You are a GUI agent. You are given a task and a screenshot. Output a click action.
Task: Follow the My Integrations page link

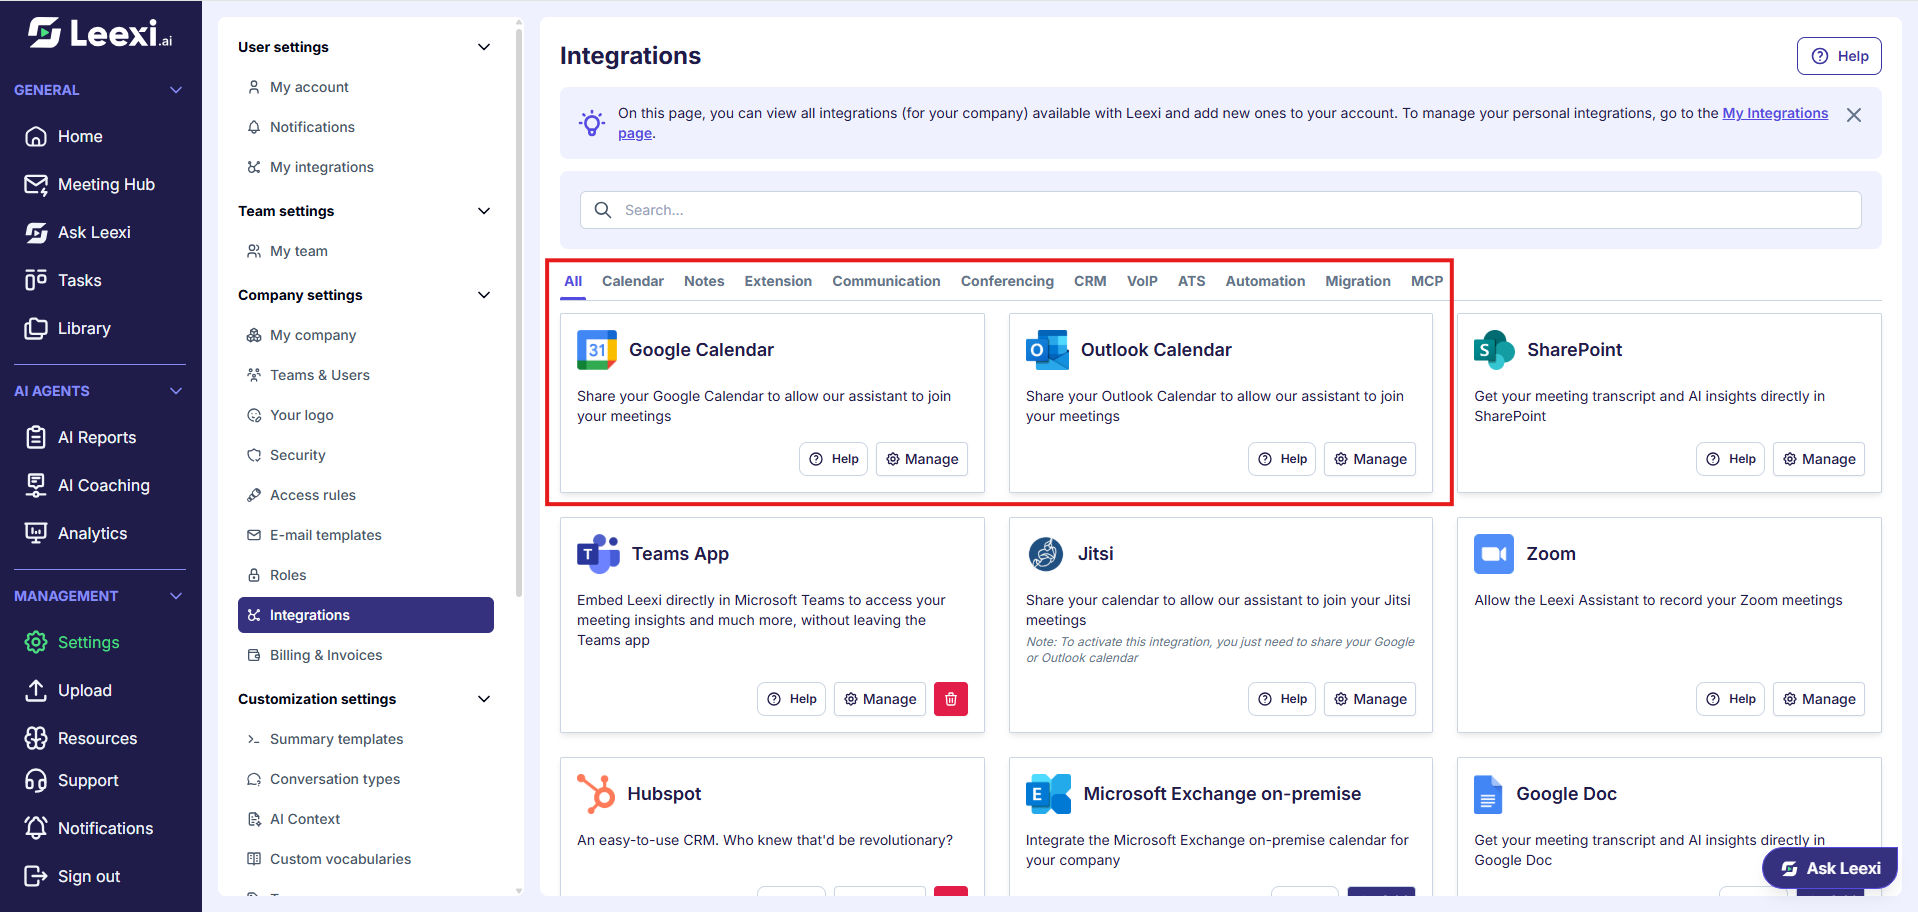[x=1775, y=113]
